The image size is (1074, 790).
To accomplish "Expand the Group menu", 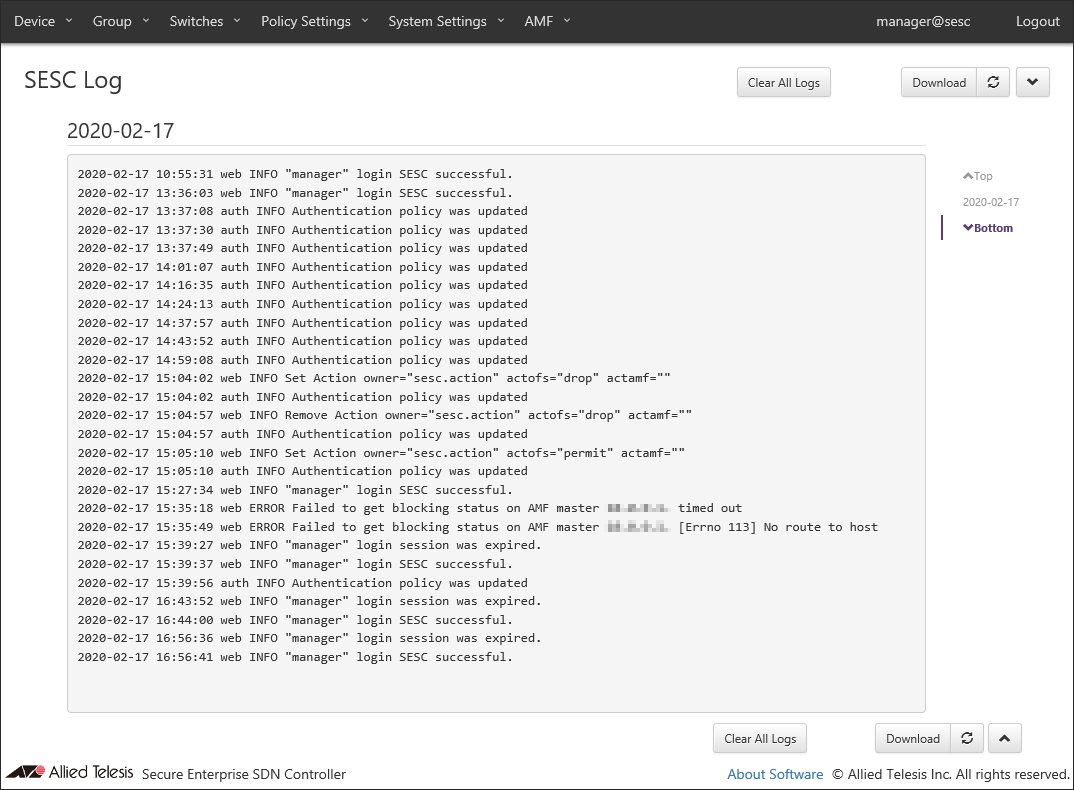I will [x=120, y=21].
